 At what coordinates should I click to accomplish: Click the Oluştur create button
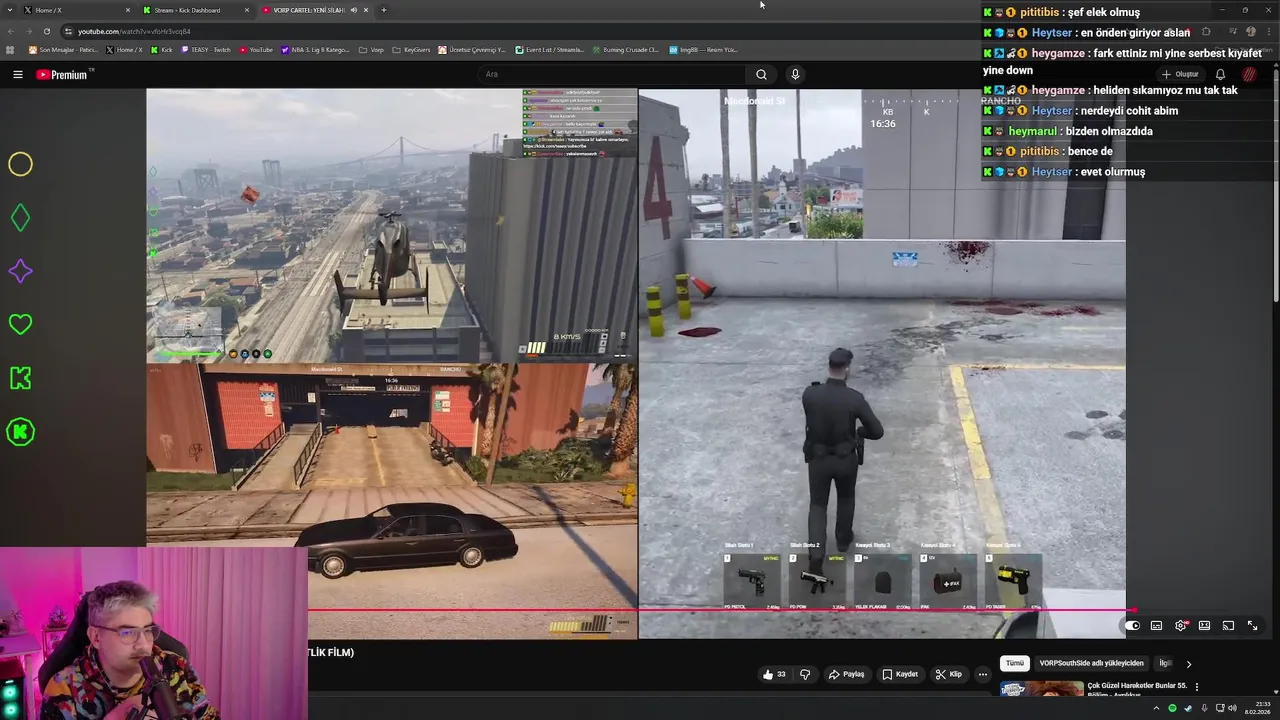pos(1180,74)
